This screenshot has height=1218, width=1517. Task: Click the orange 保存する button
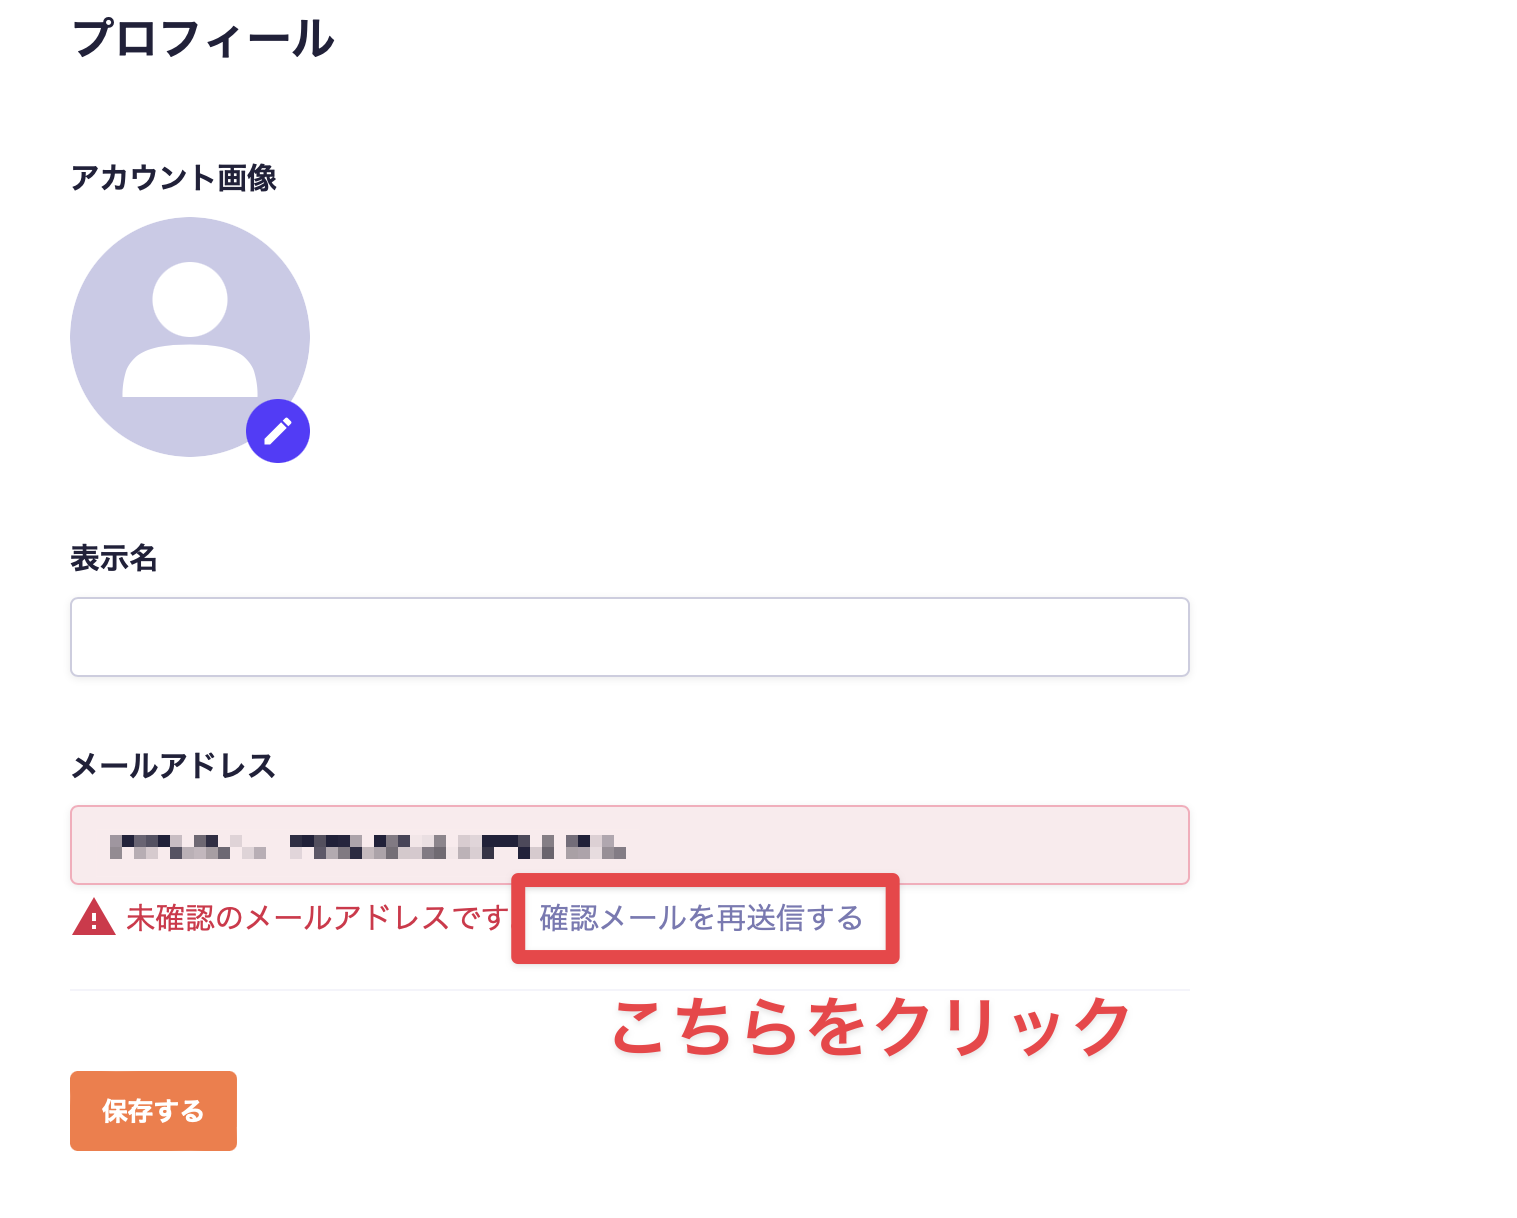(152, 1110)
